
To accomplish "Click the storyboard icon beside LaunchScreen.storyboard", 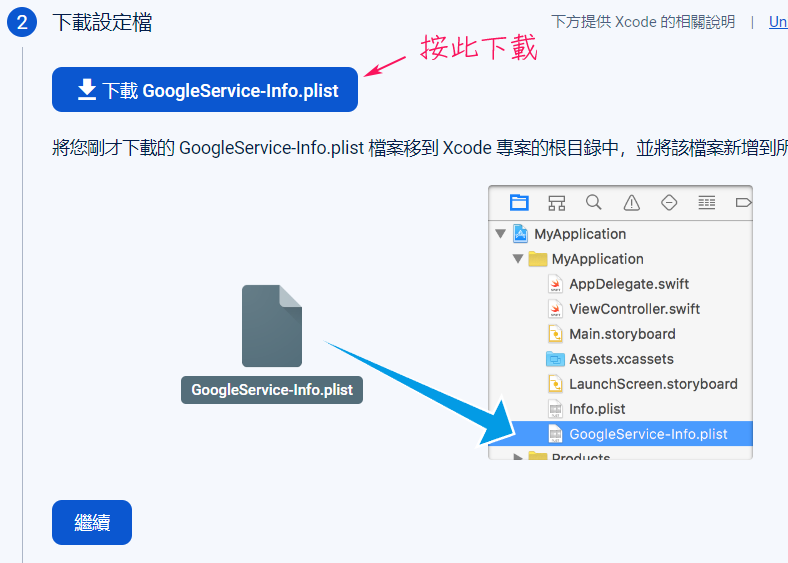I will 555,384.
